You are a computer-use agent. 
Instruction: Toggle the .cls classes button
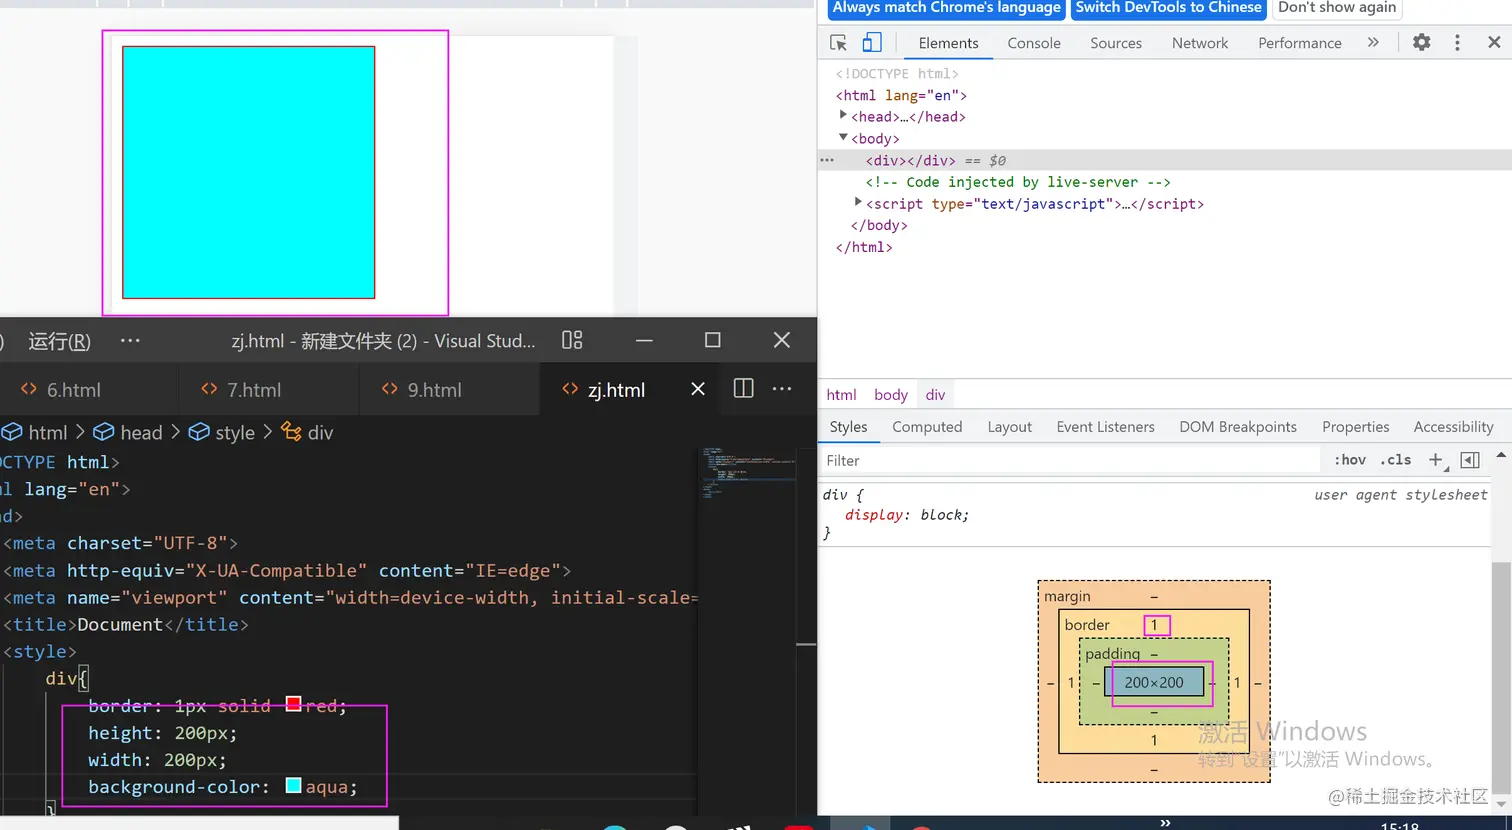[1395, 460]
